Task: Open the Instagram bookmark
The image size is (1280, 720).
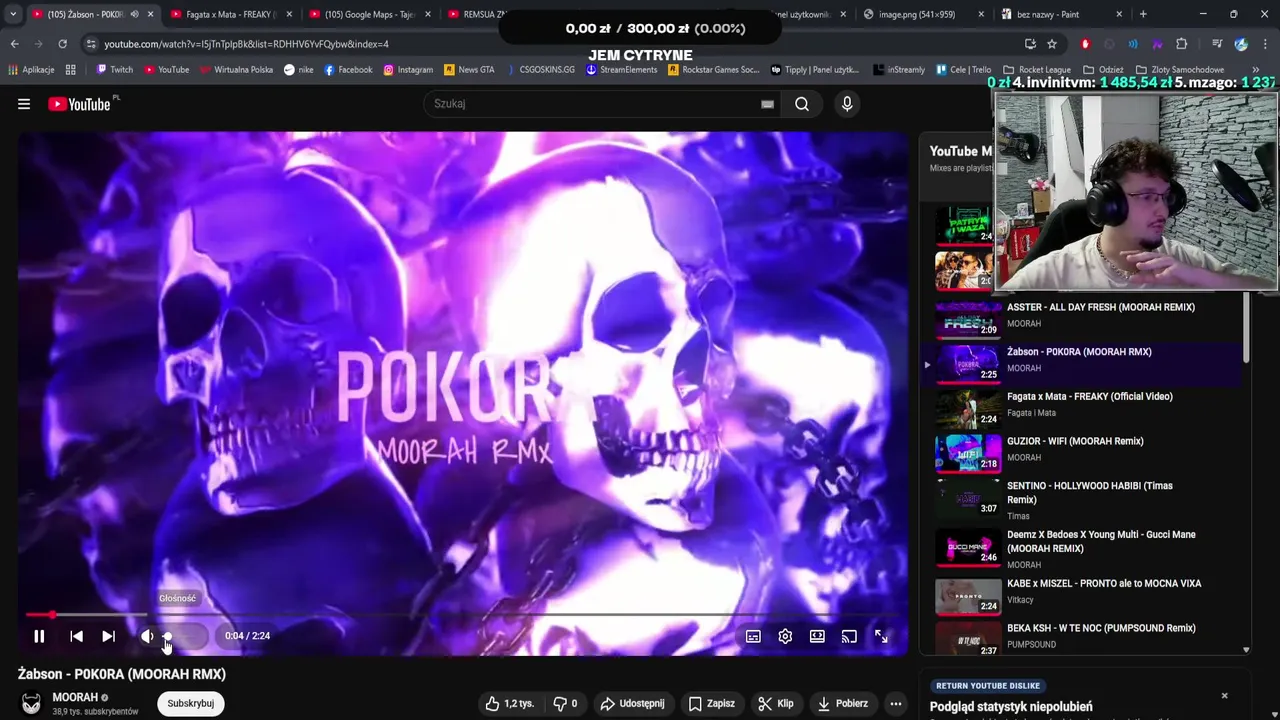Action: click(408, 70)
